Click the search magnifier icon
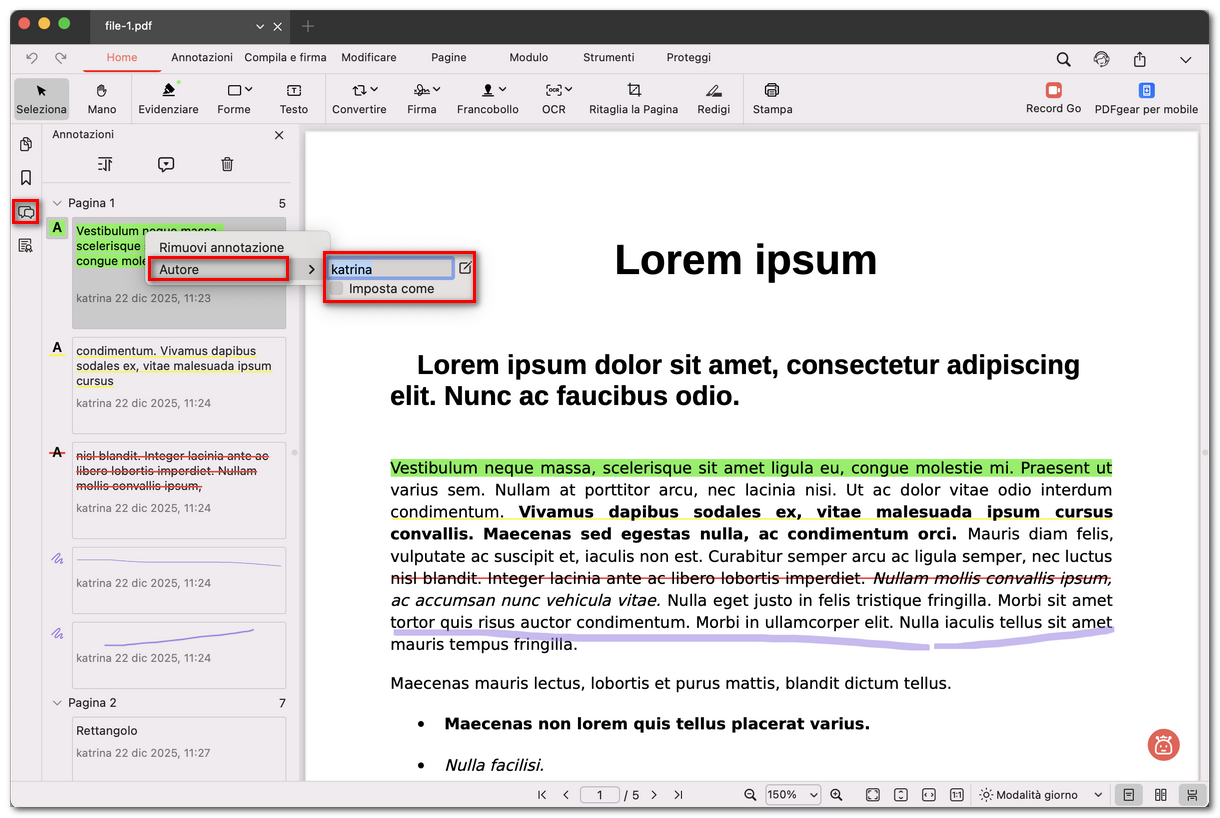Screen dimensions: 1220x818 click(1063, 59)
